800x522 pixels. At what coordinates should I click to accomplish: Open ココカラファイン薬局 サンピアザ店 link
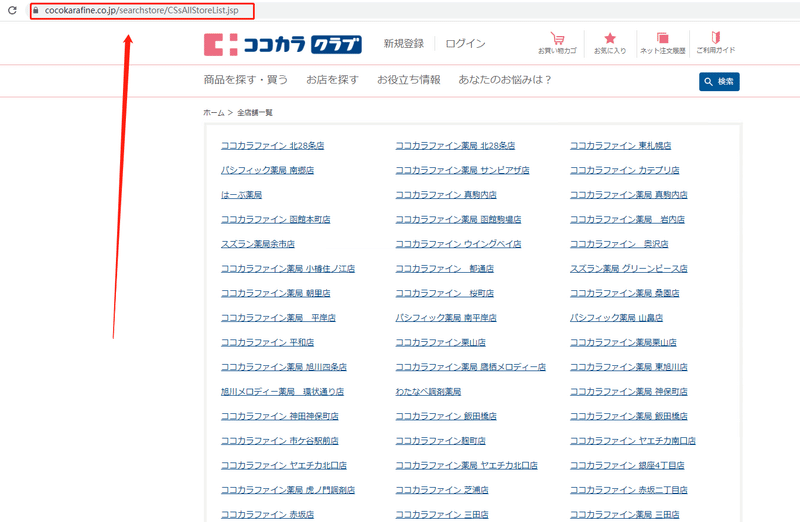click(462, 170)
